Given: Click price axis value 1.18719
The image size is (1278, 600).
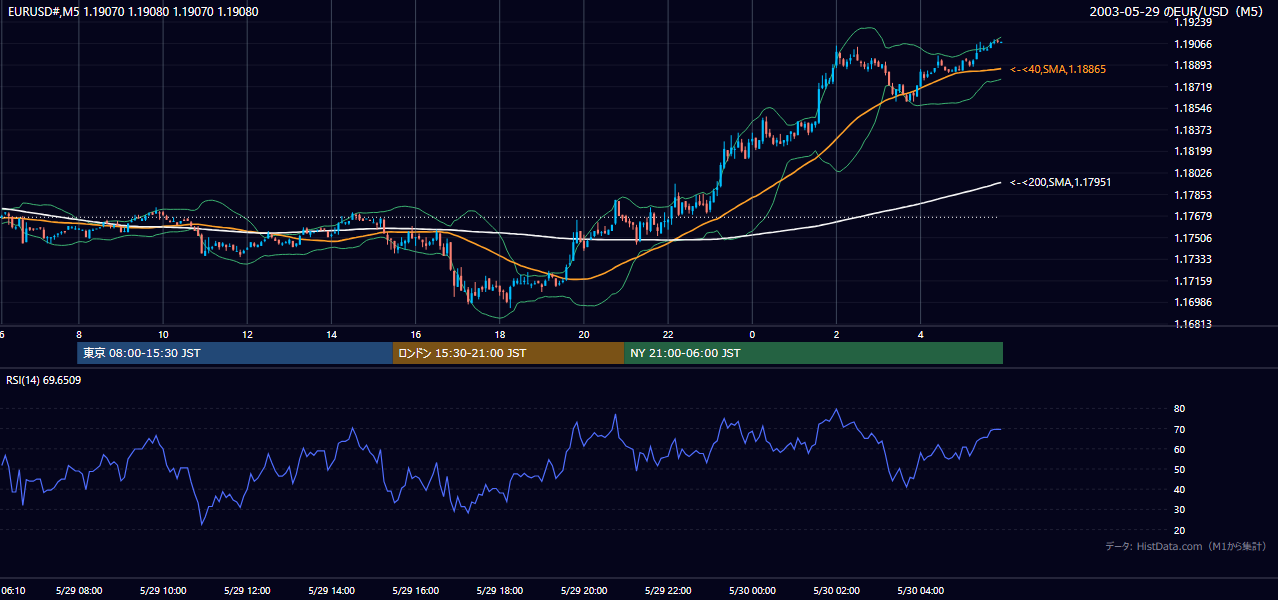Looking at the screenshot, I should click(1192, 87).
